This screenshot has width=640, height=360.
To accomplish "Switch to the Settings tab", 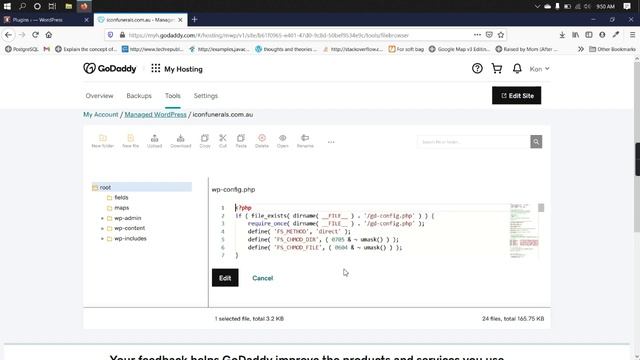I will [x=206, y=96].
